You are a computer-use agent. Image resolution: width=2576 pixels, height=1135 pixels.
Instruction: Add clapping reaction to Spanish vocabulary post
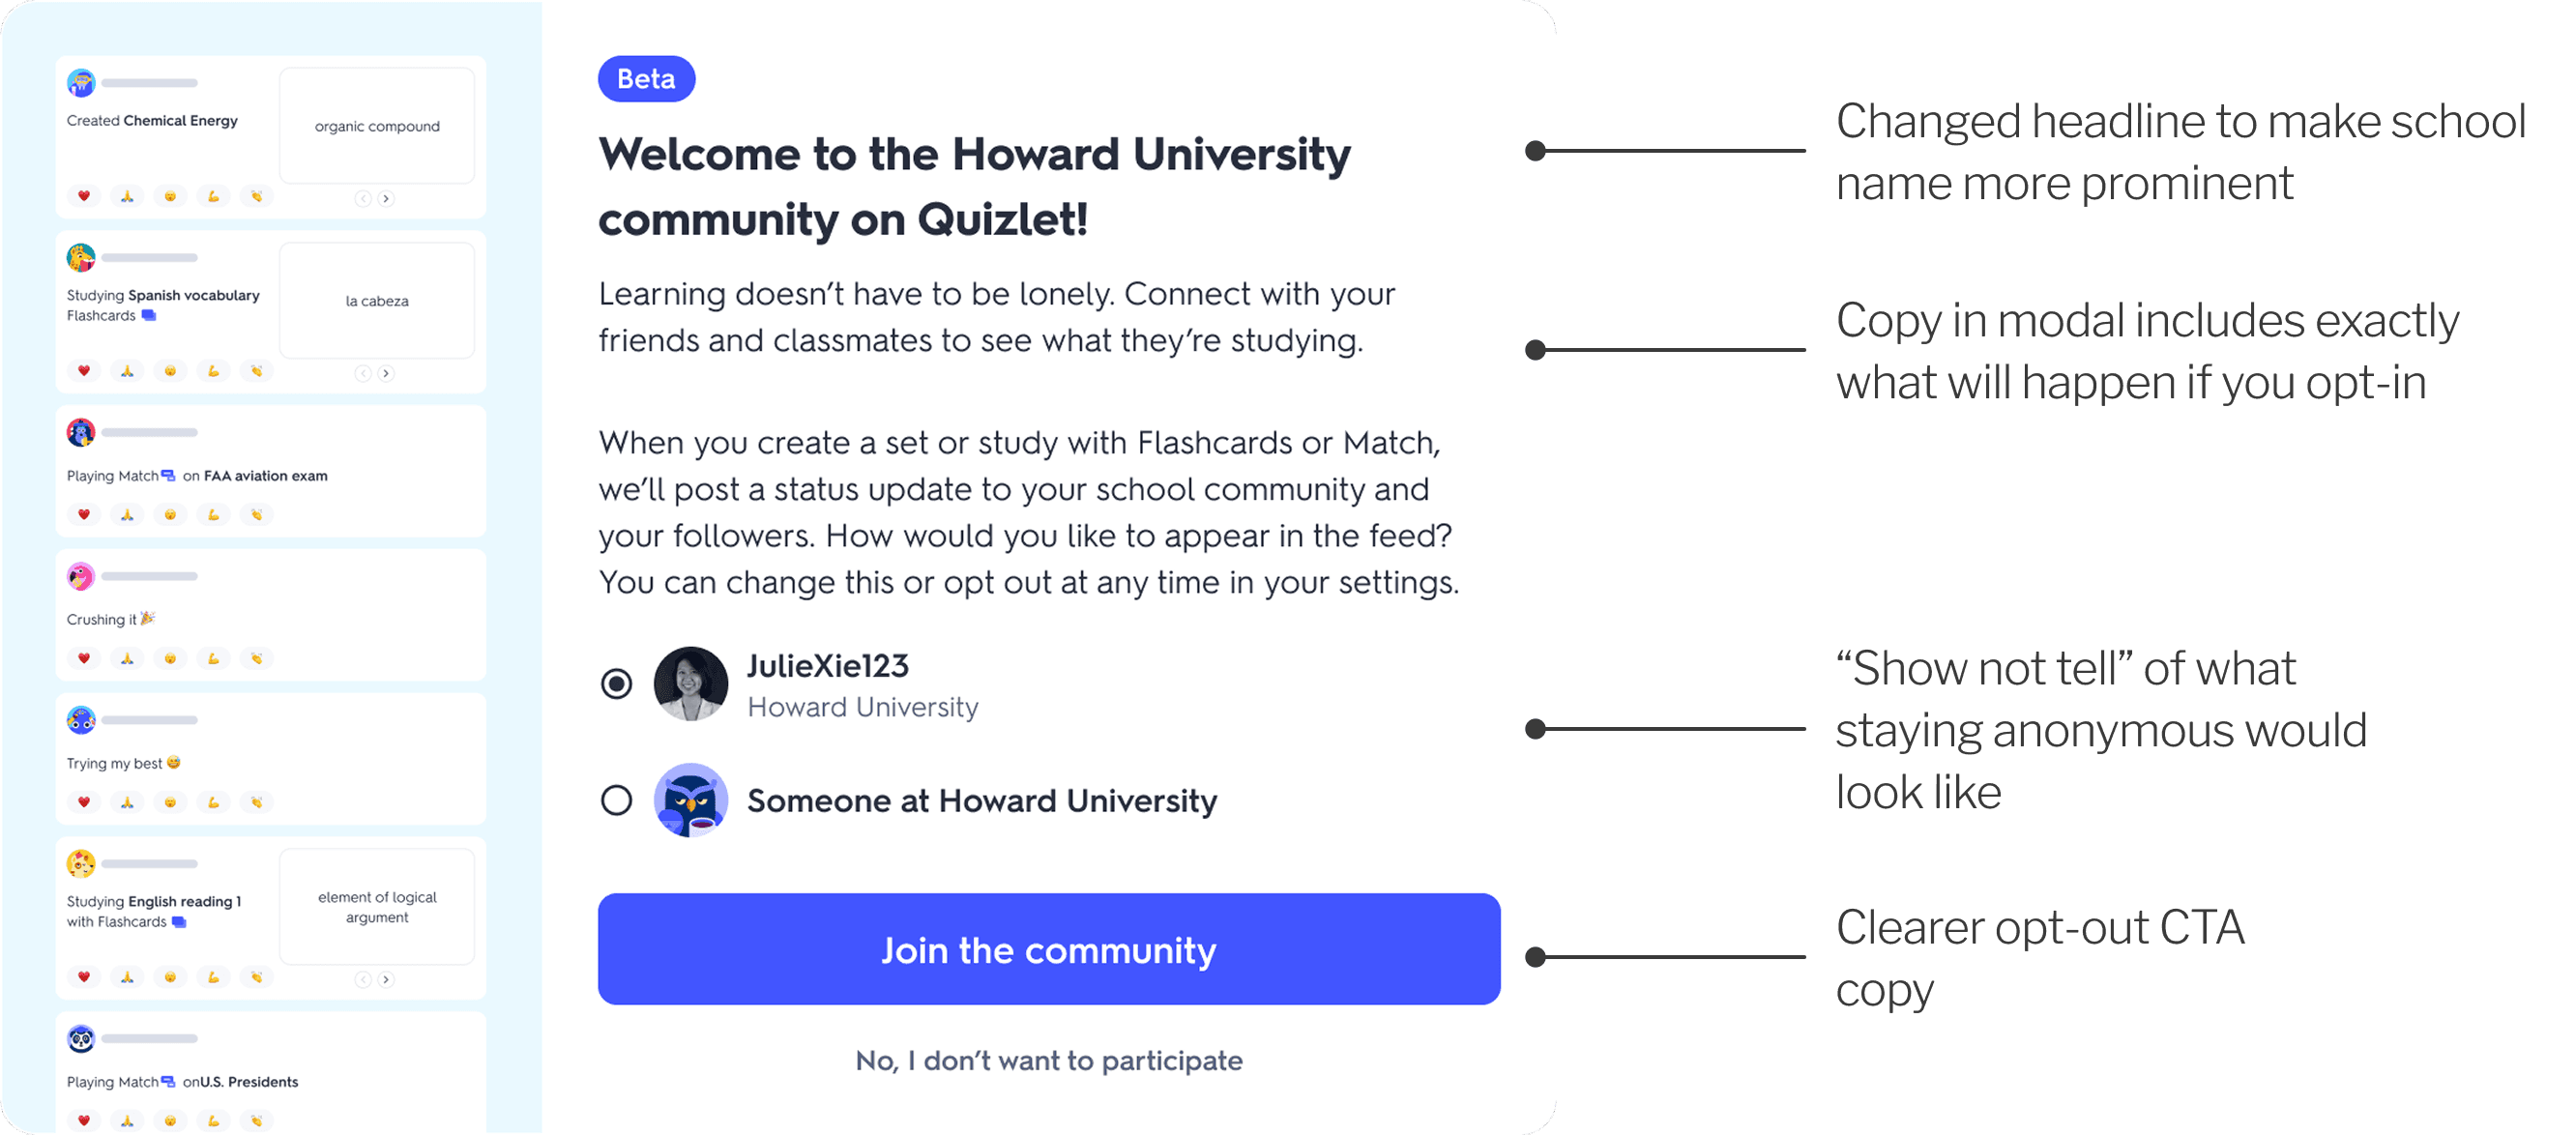point(257,371)
